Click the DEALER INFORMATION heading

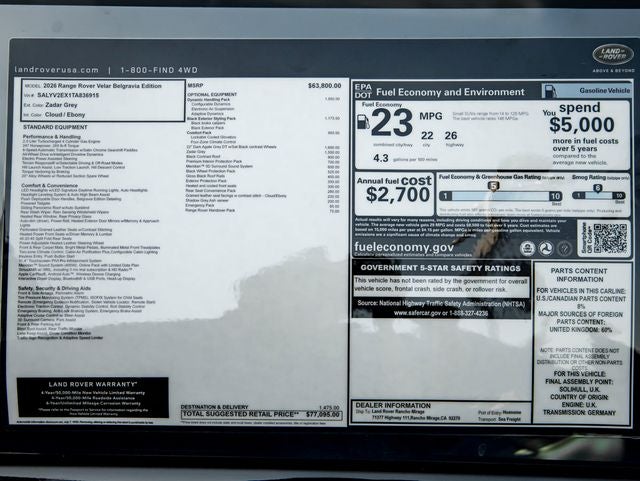click(x=393, y=405)
